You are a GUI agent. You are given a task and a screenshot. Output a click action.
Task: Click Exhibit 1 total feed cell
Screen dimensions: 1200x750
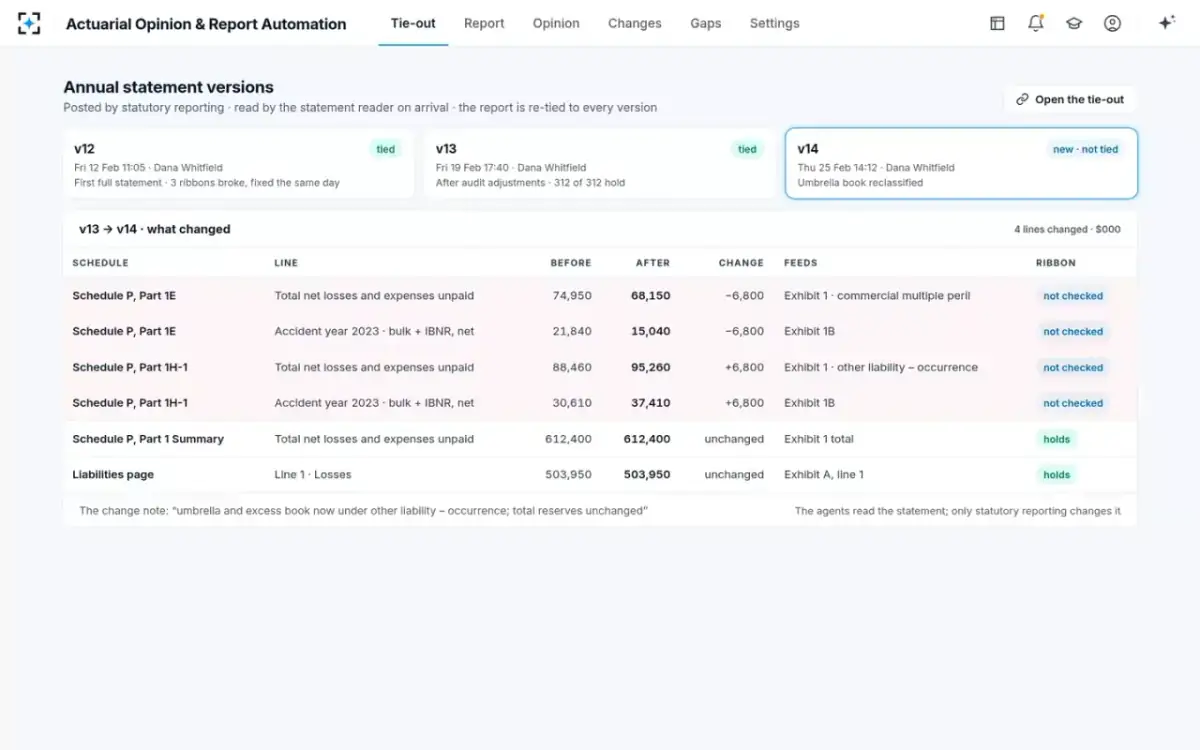click(x=819, y=439)
